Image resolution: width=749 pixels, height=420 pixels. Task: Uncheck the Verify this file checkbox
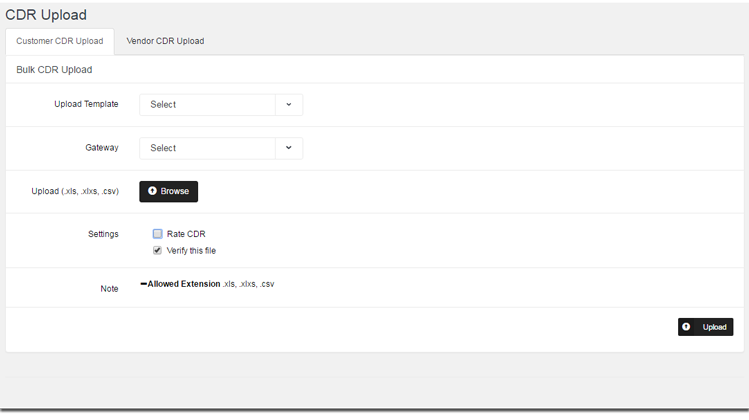pos(158,251)
